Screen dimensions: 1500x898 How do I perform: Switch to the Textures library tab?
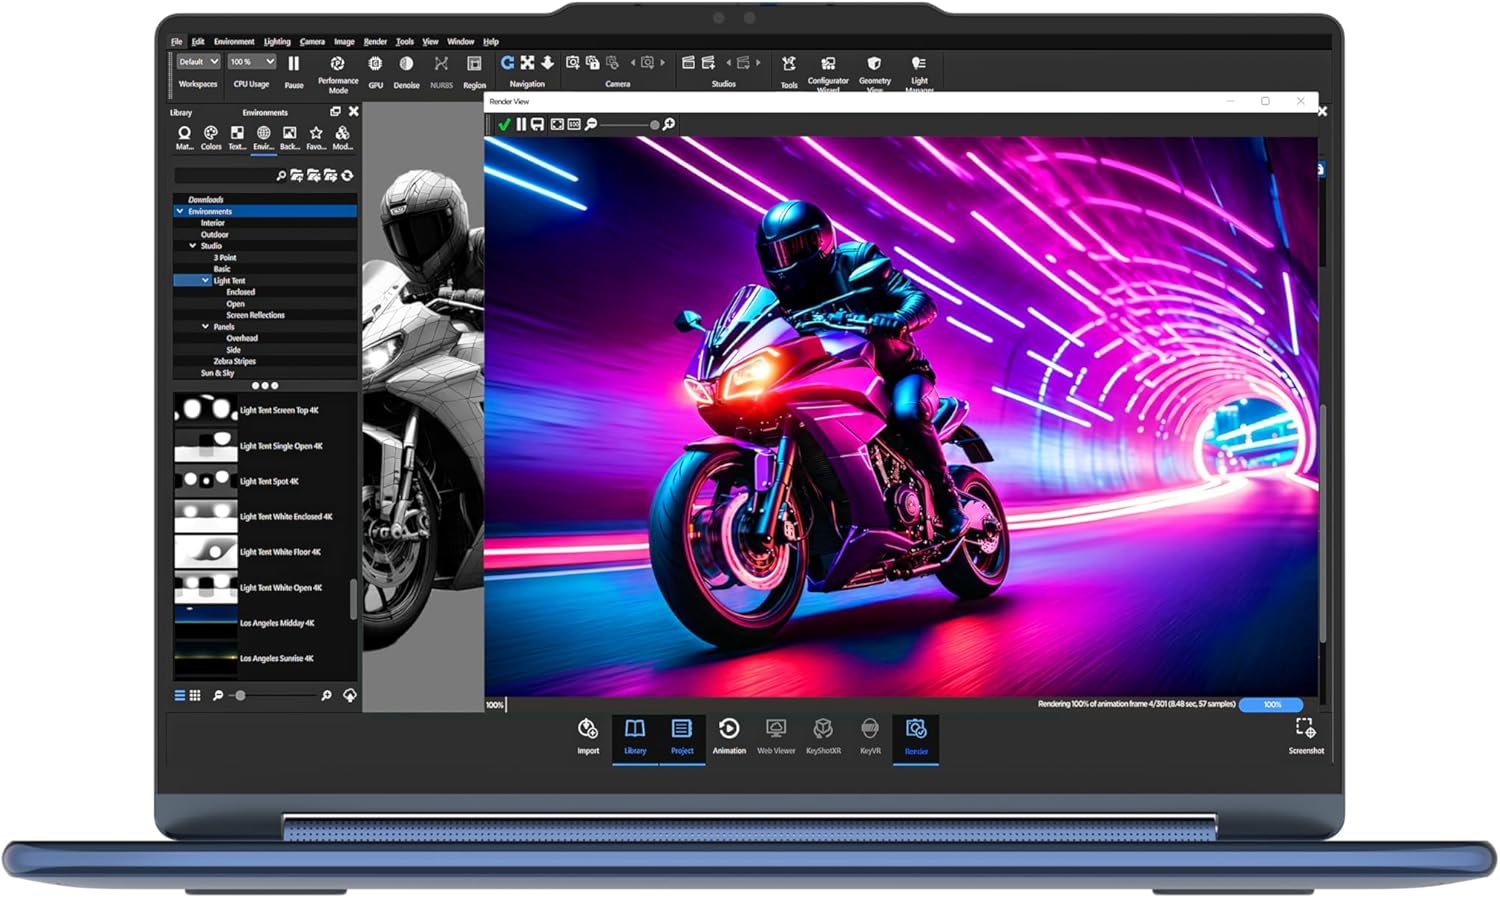pyautogui.click(x=236, y=133)
